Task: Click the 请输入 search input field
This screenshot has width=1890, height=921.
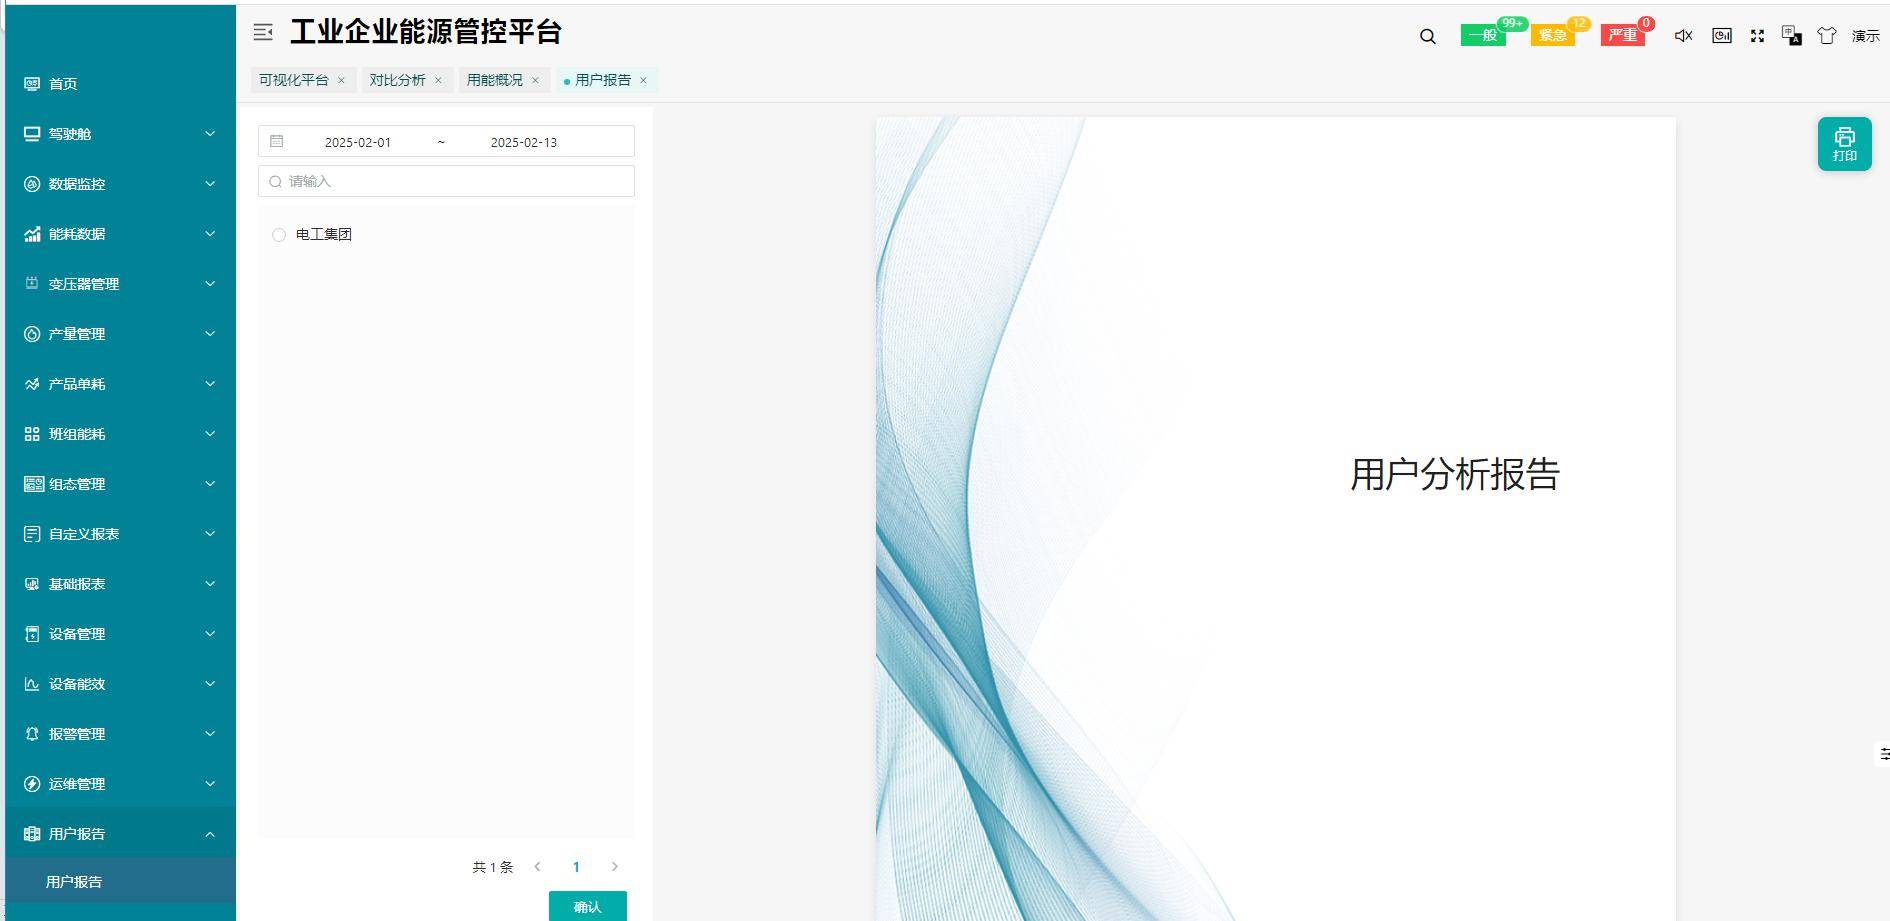Action: [x=446, y=181]
